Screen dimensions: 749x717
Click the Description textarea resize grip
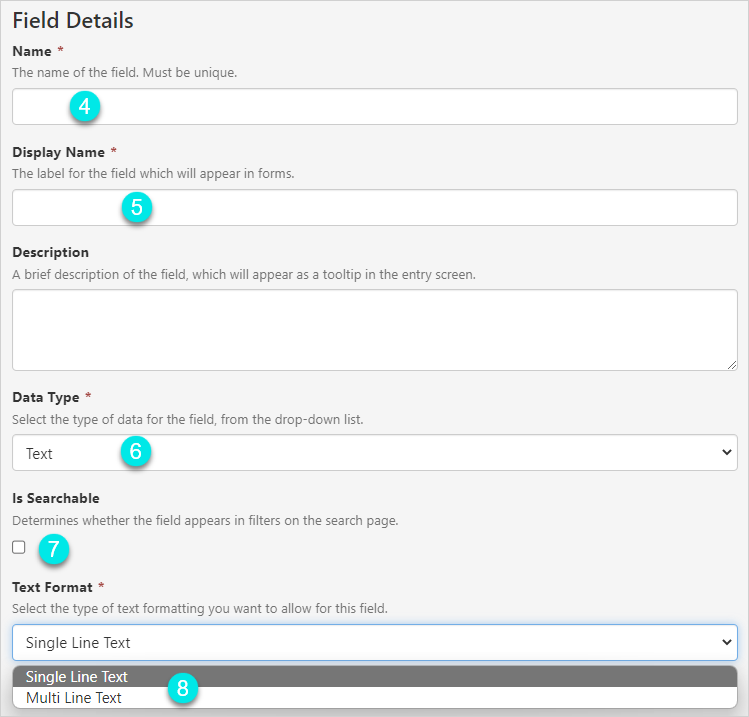(731, 364)
